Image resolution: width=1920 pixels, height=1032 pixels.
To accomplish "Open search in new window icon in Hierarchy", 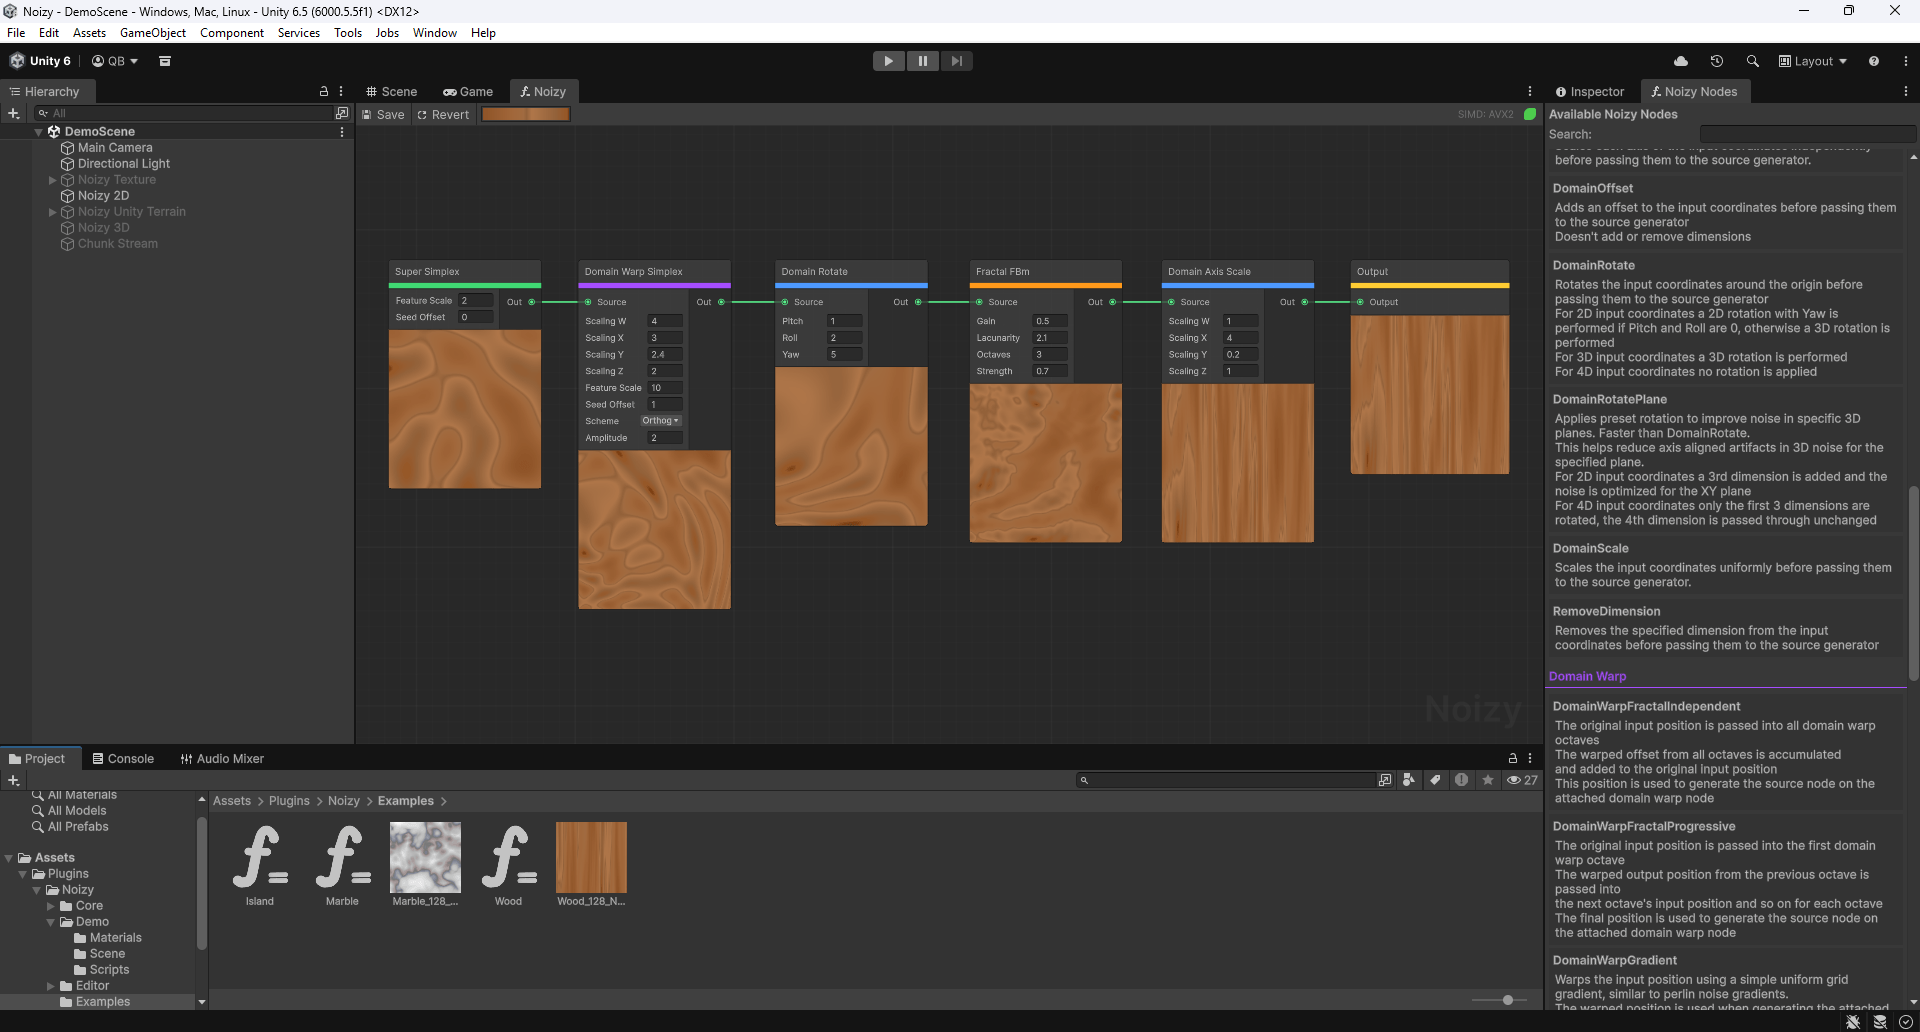I will [x=342, y=113].
